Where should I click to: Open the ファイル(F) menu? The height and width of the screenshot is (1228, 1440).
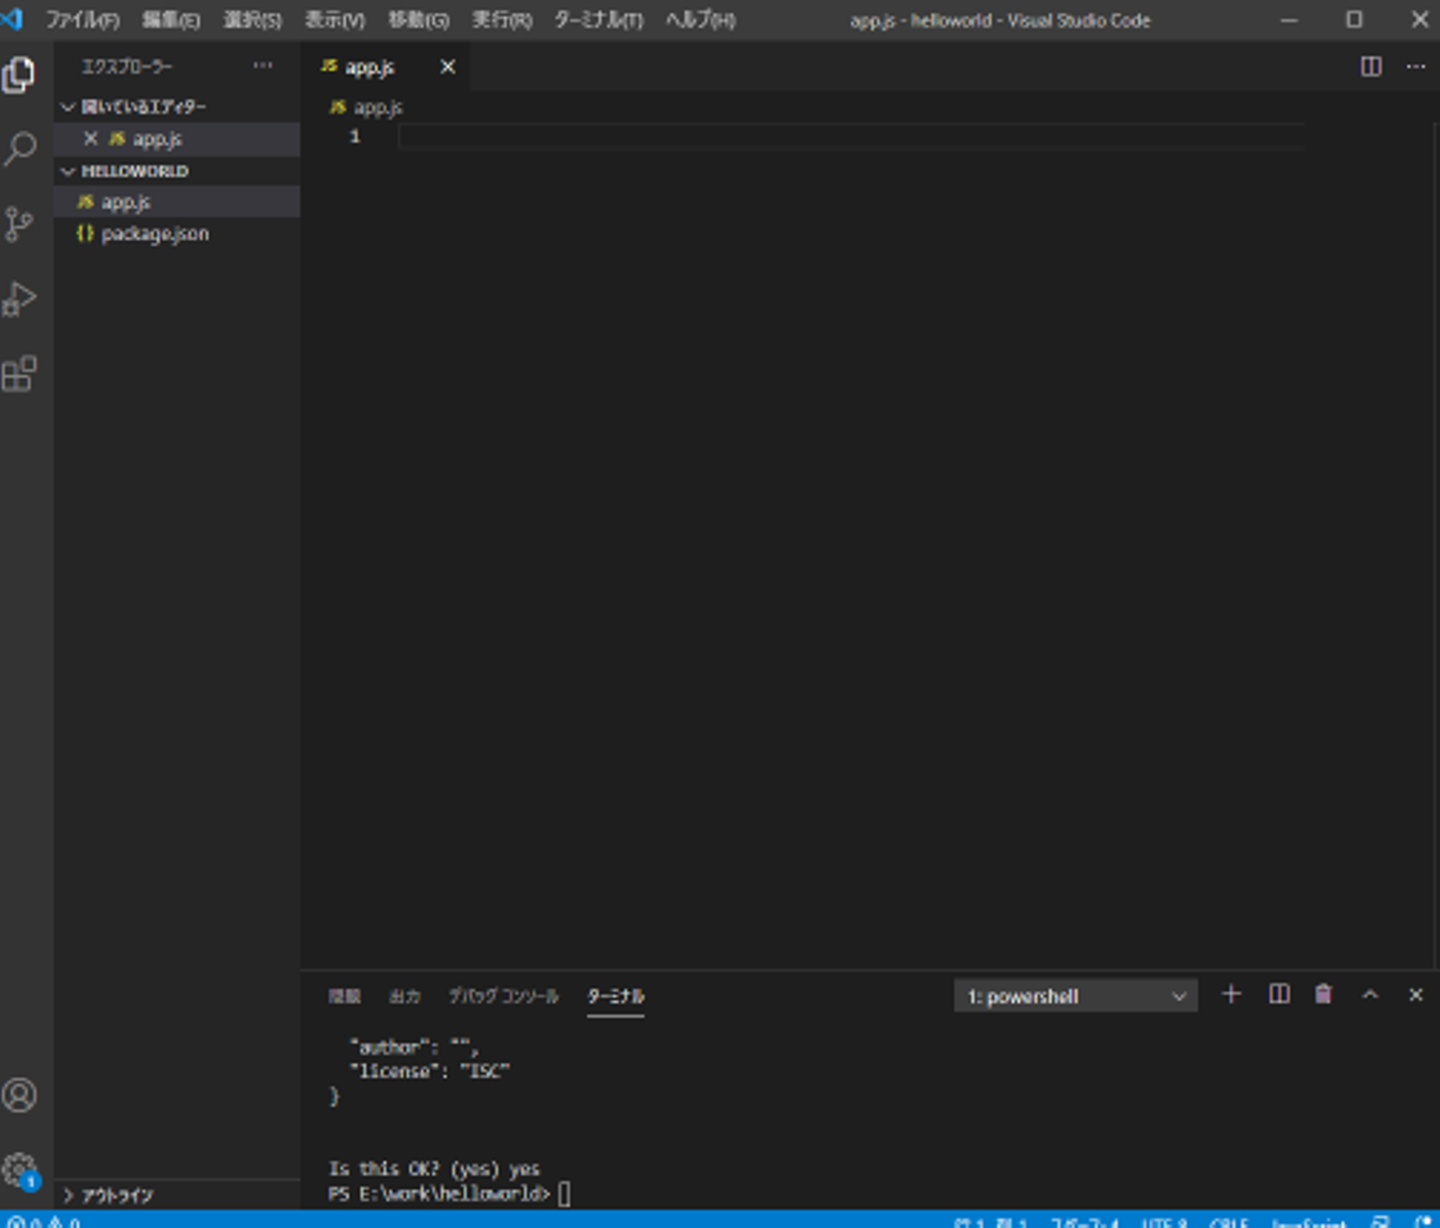[x=82, y=20]
